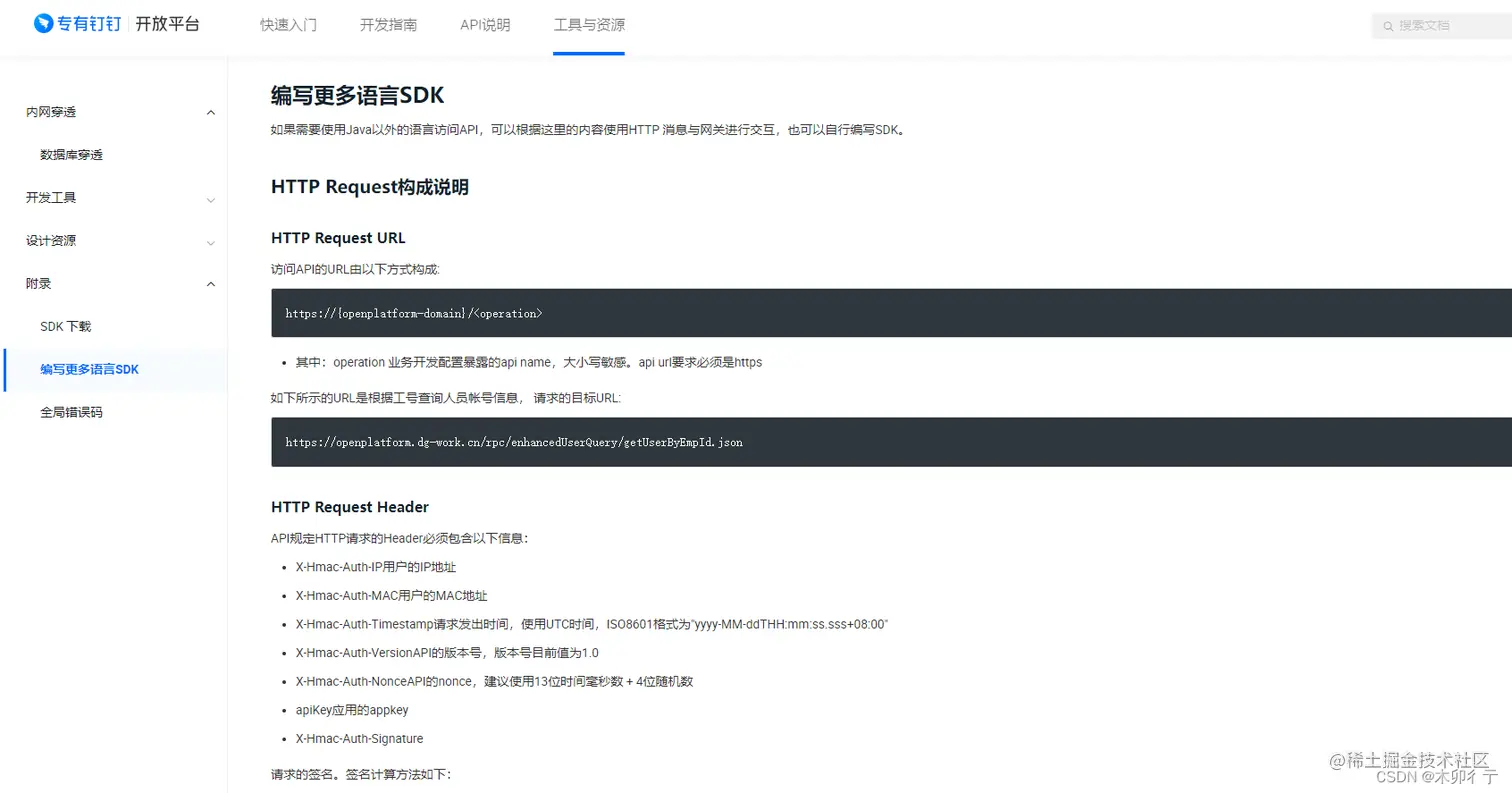The height and width of the screenshot is (793, 1512).
Task: Click the search magnifier icon
Action: 1387,25
